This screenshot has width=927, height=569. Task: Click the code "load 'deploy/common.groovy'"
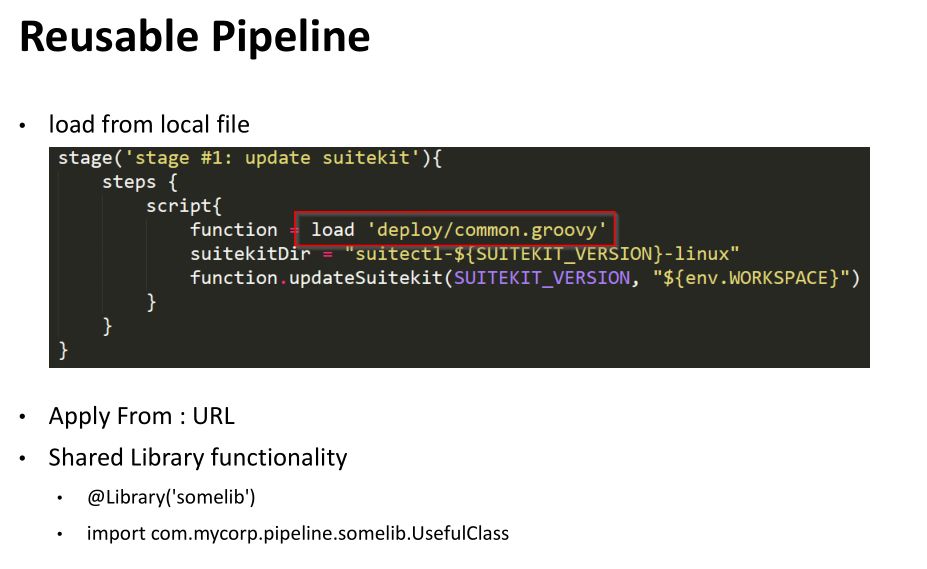(458, 229)
